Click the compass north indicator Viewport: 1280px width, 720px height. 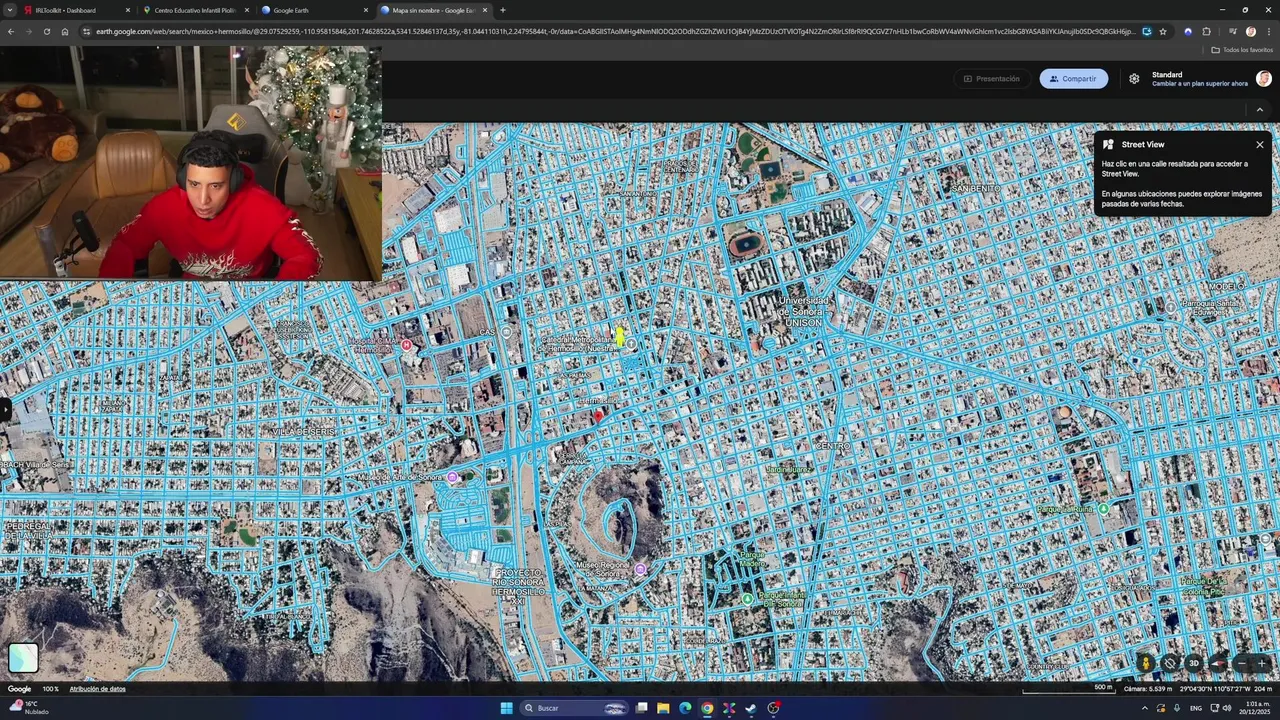coord(1217,663)
